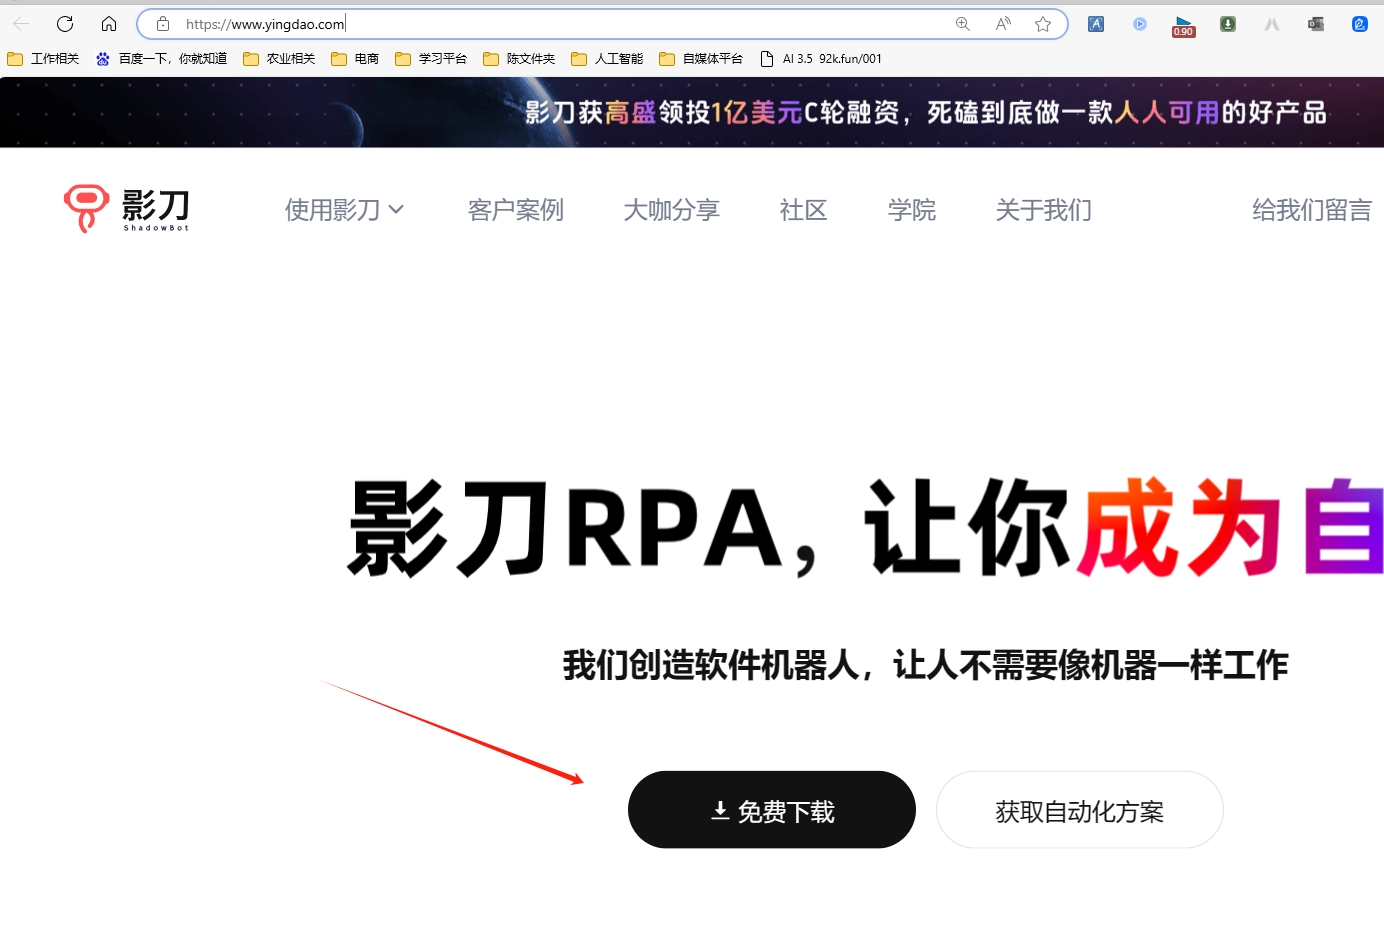Open the blue pen edit extension
1384x949 pixels.
pyautogui.click(x=1360, y=24)
